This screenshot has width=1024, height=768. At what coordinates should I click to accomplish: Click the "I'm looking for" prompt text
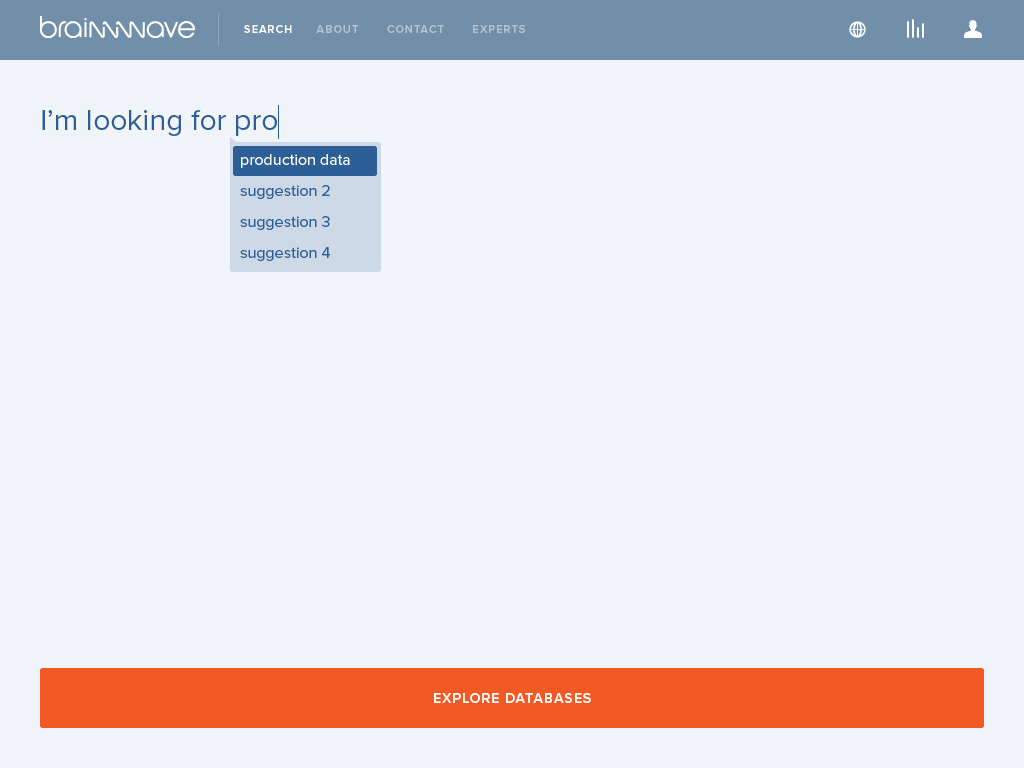click(x=132, y=121)
